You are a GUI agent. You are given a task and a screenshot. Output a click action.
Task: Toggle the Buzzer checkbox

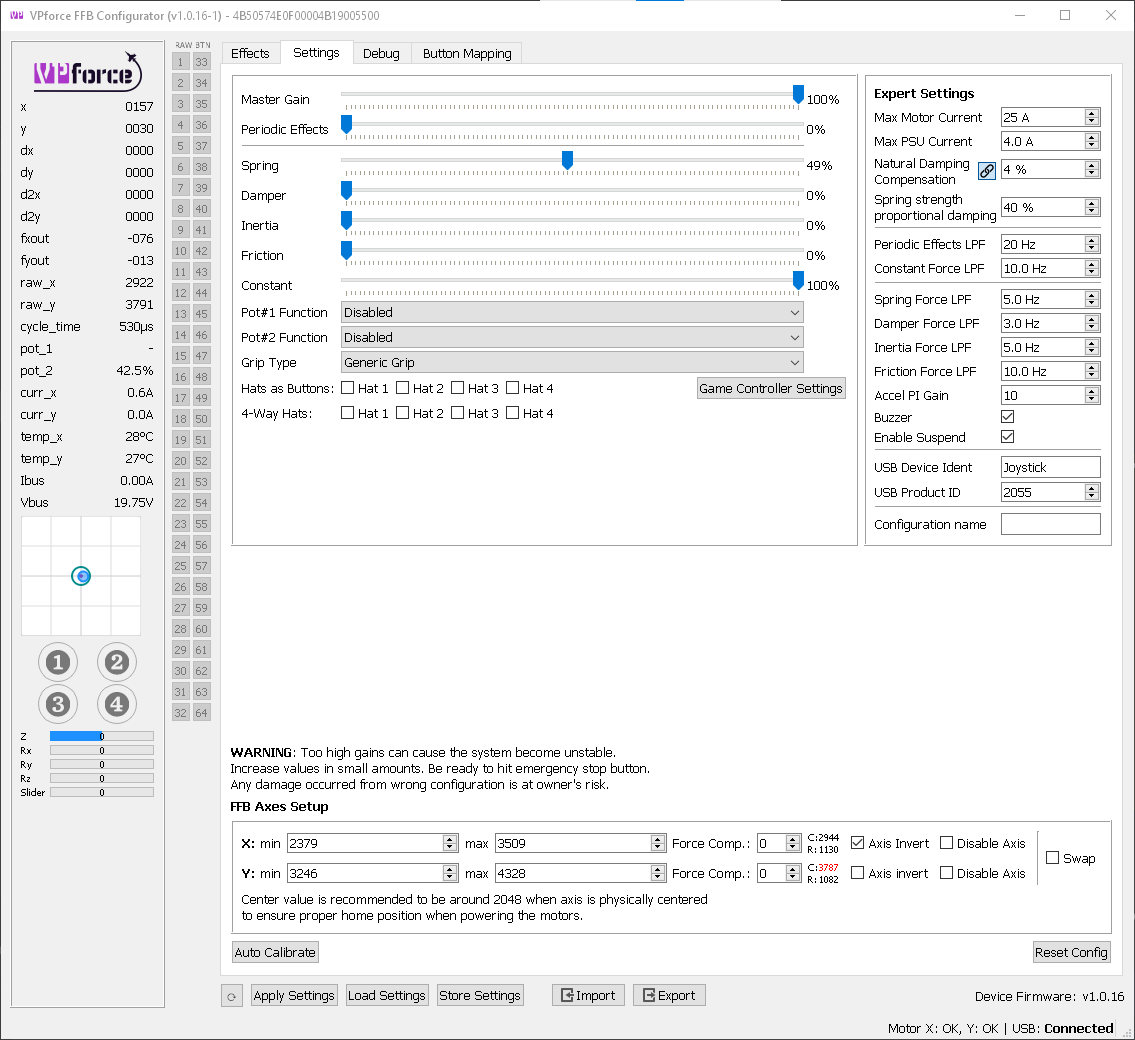(1008, 417)
